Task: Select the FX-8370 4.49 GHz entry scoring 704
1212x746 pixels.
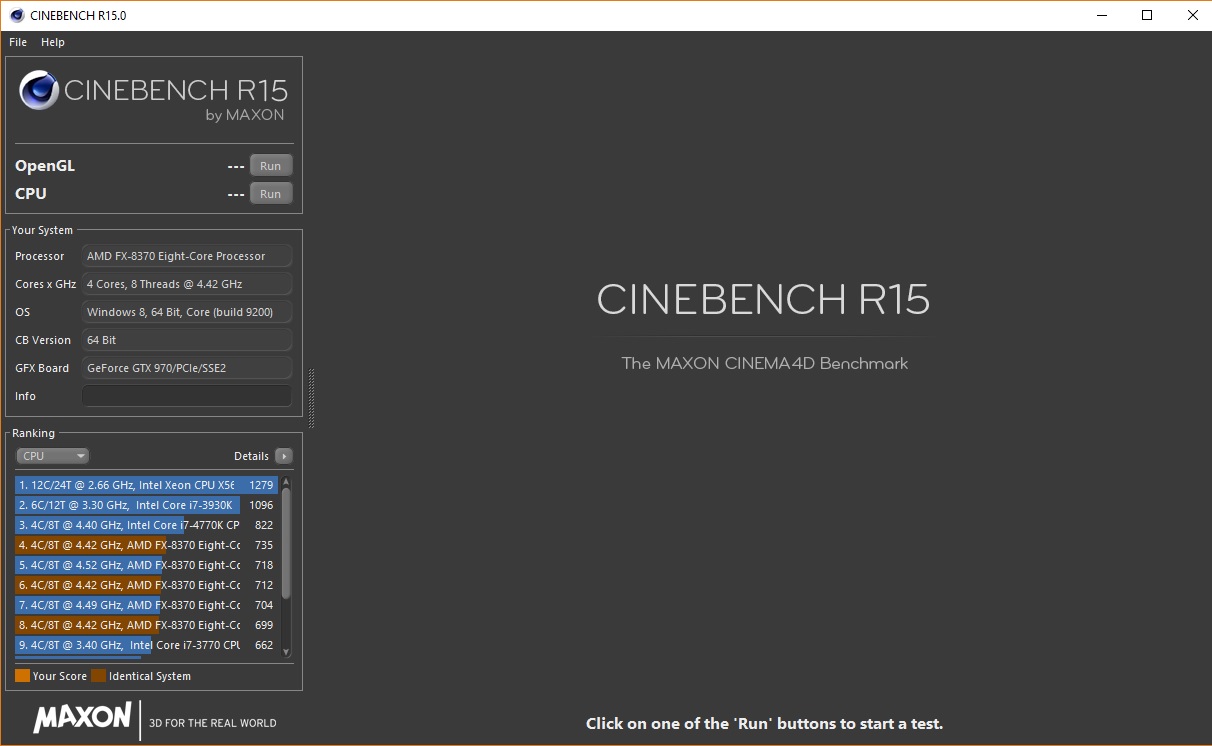Action: pyautogui.click(x=146, y=605)
